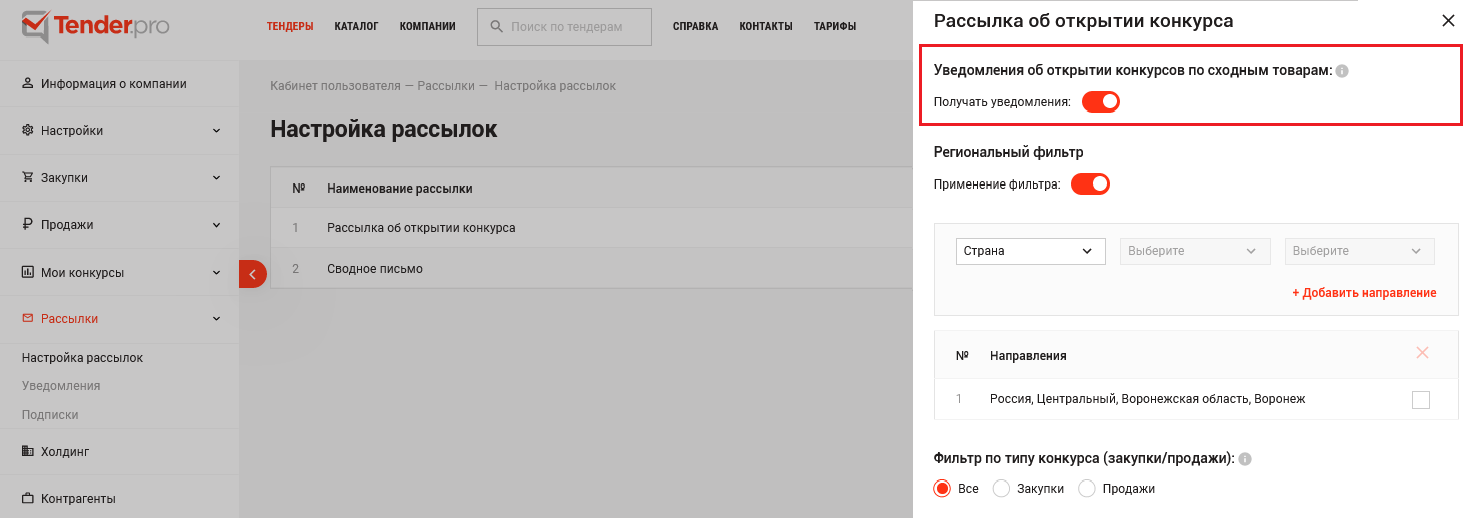Collapse sidebar with red arrow button
The image size is (1472, 518).
click(x=252, y=273)
